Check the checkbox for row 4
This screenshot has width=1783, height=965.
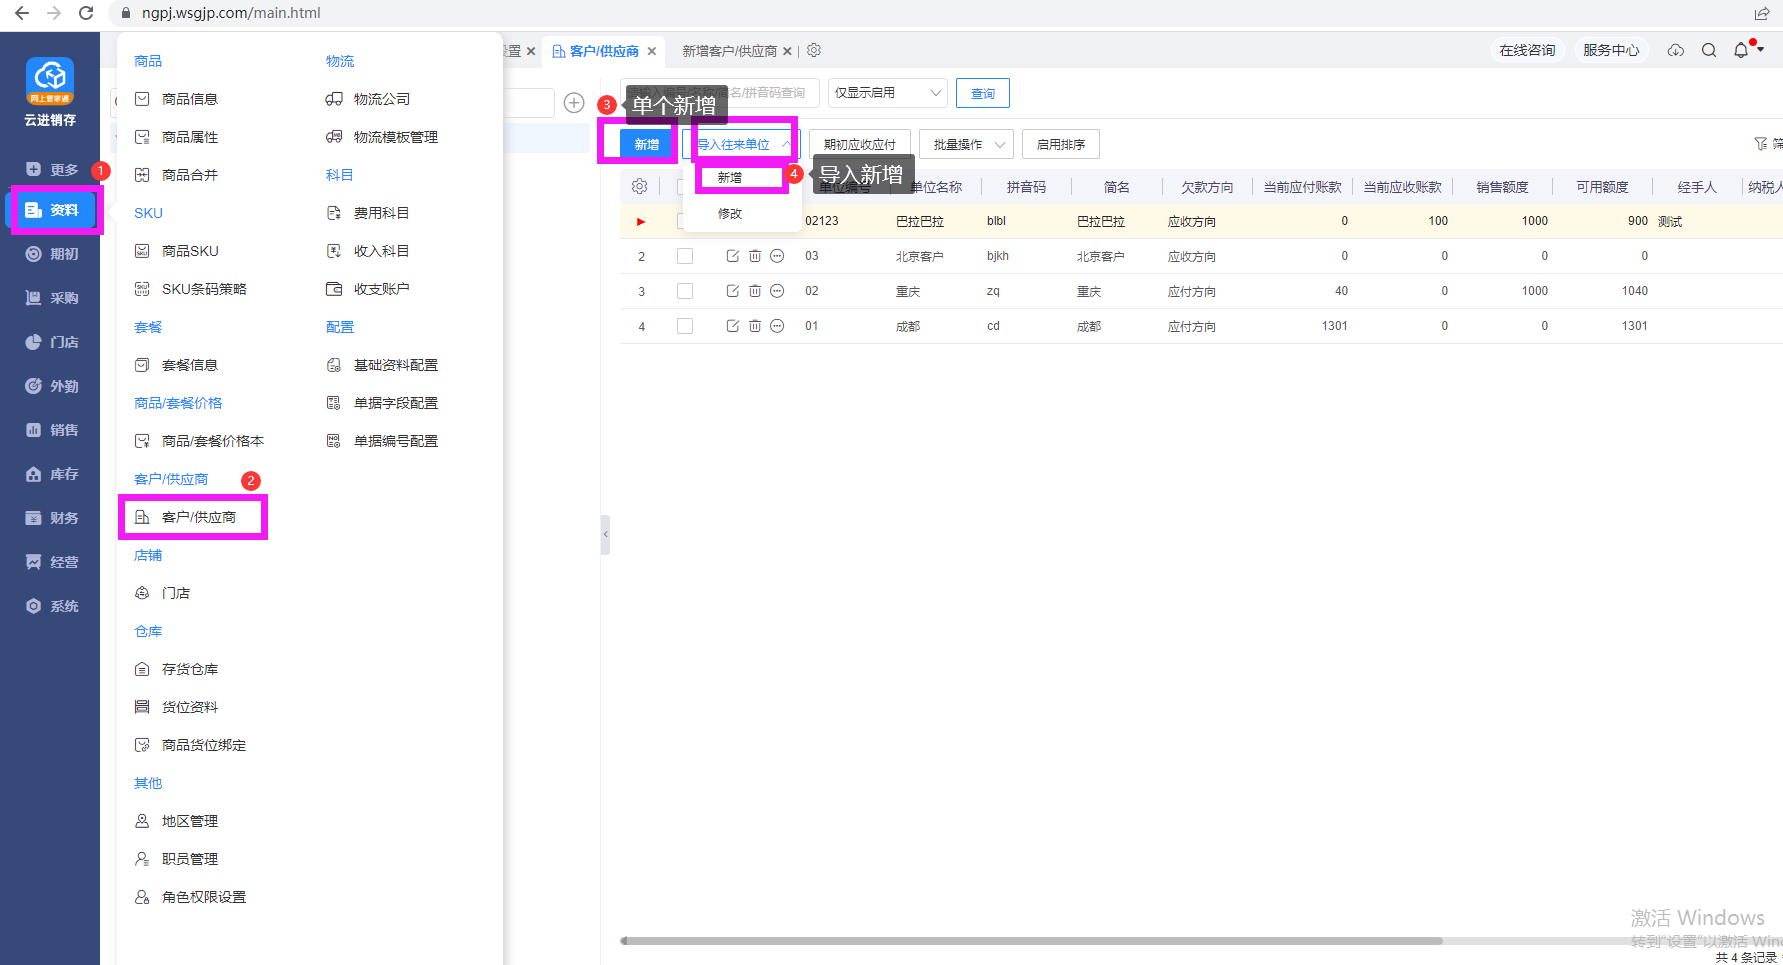[685, 326]
